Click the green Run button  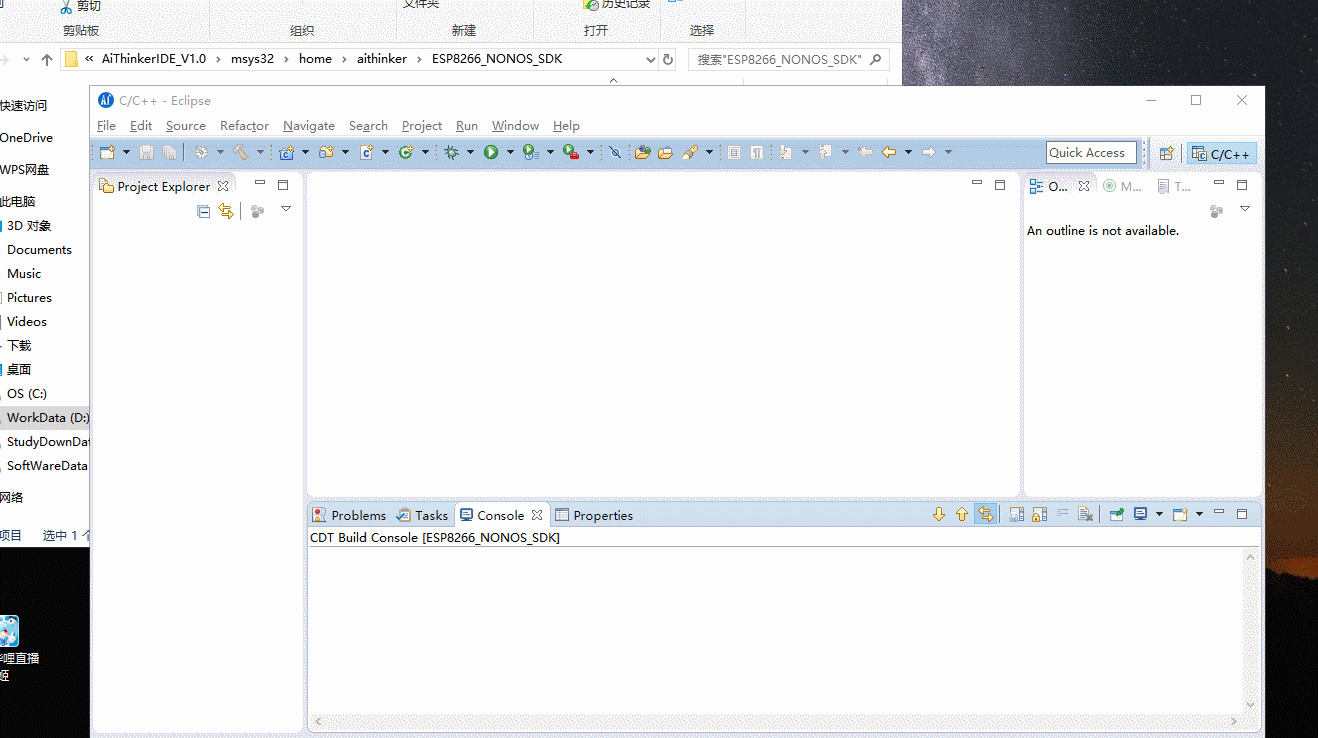(491, 152)
